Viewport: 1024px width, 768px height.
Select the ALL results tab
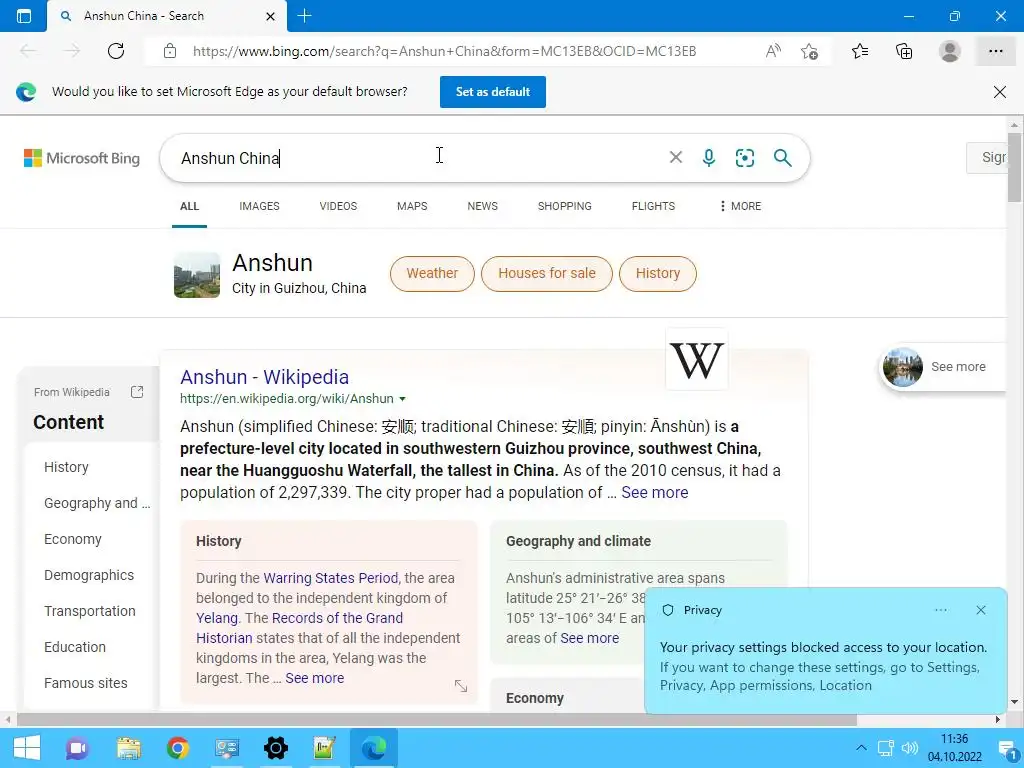coord(189,206)
